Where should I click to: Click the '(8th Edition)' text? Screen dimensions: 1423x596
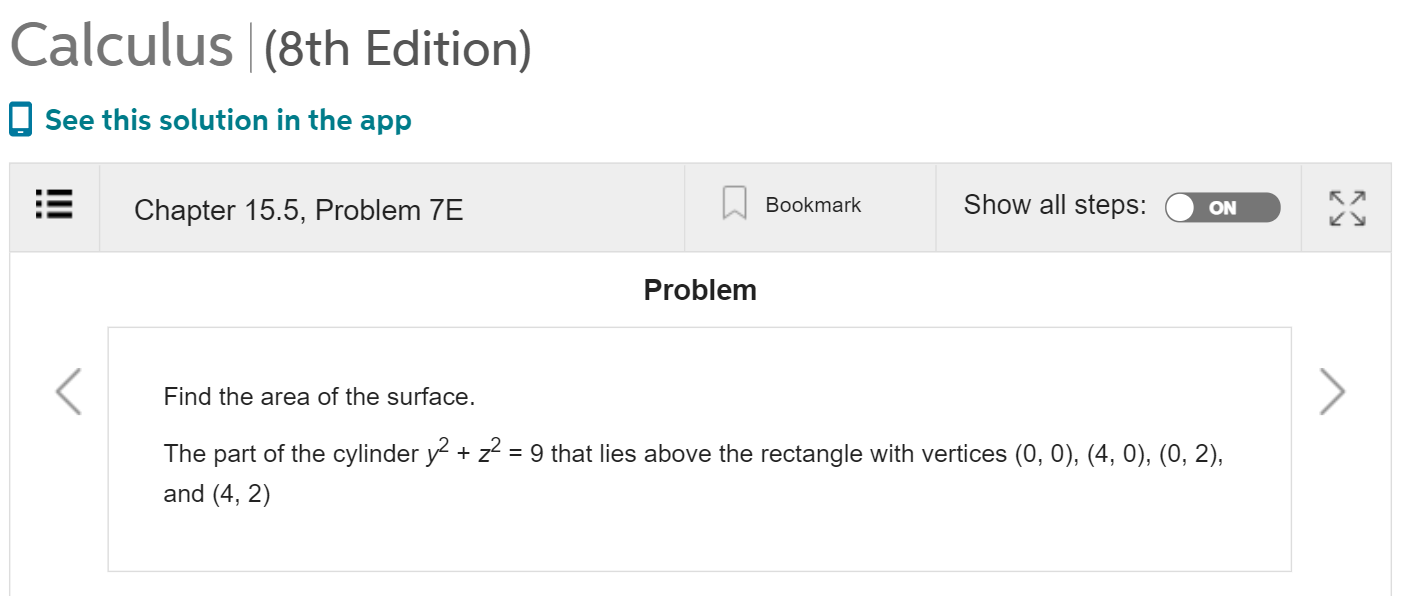[x=397, y=48]
